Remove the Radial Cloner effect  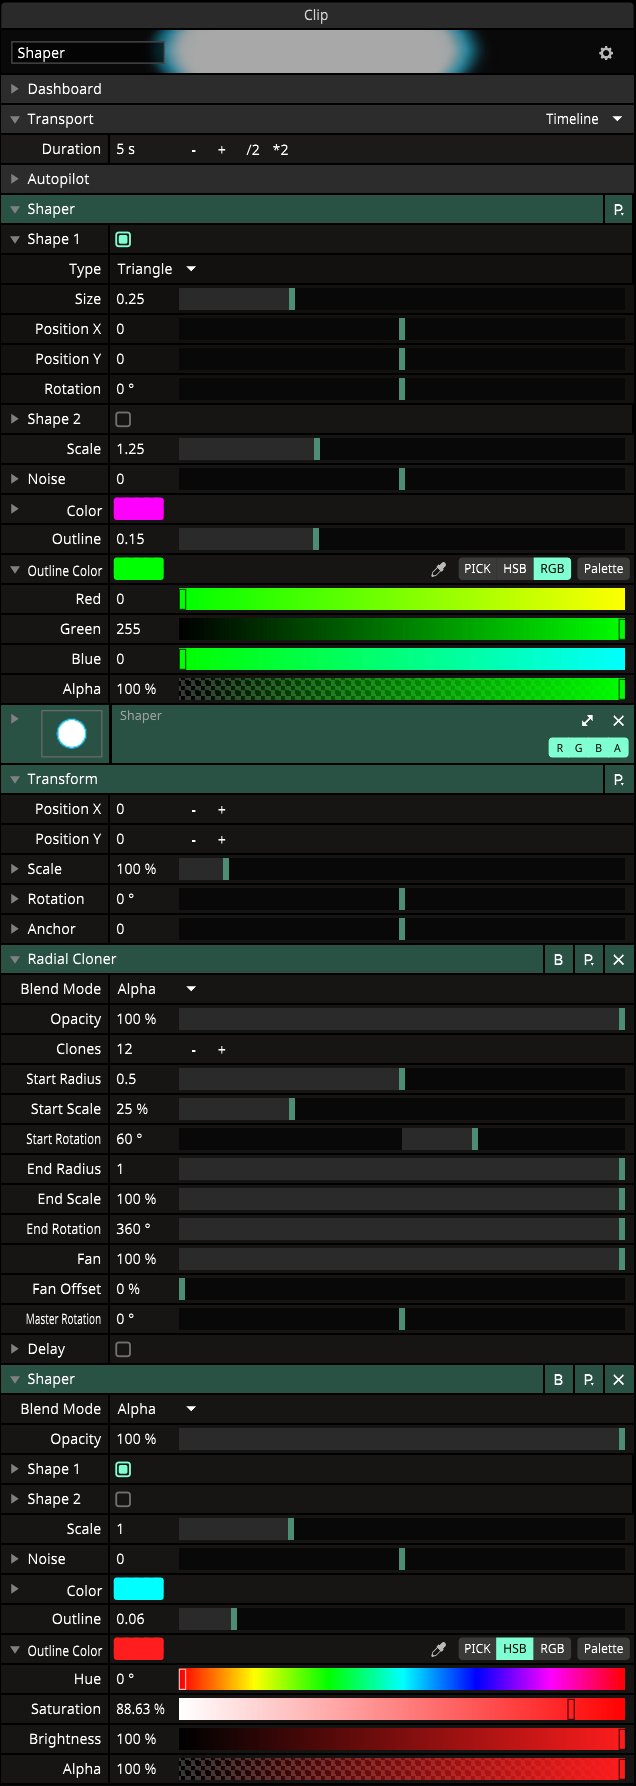(x=618, y=959)
